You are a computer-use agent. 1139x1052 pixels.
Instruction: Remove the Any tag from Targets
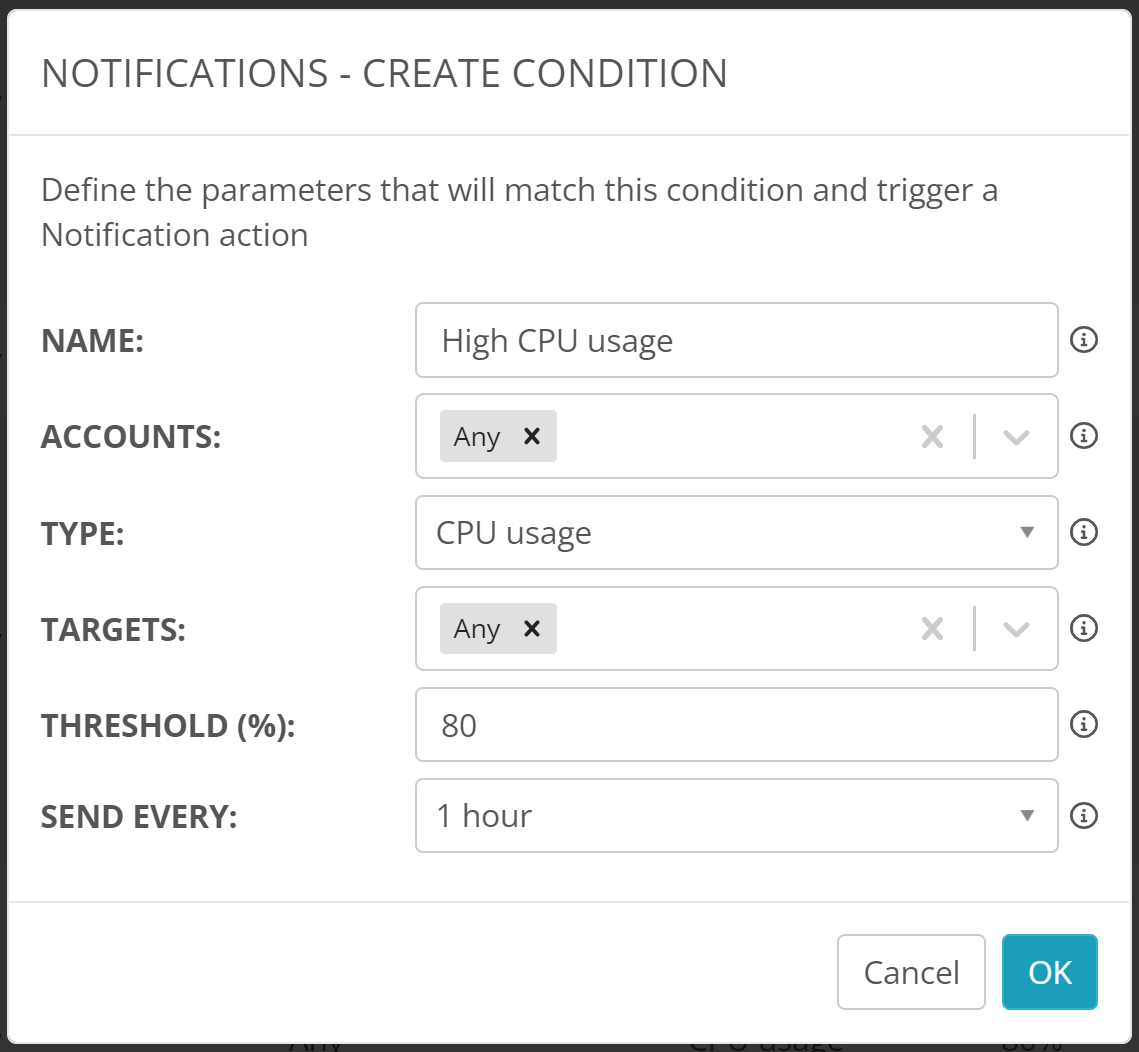pos(532,628)
